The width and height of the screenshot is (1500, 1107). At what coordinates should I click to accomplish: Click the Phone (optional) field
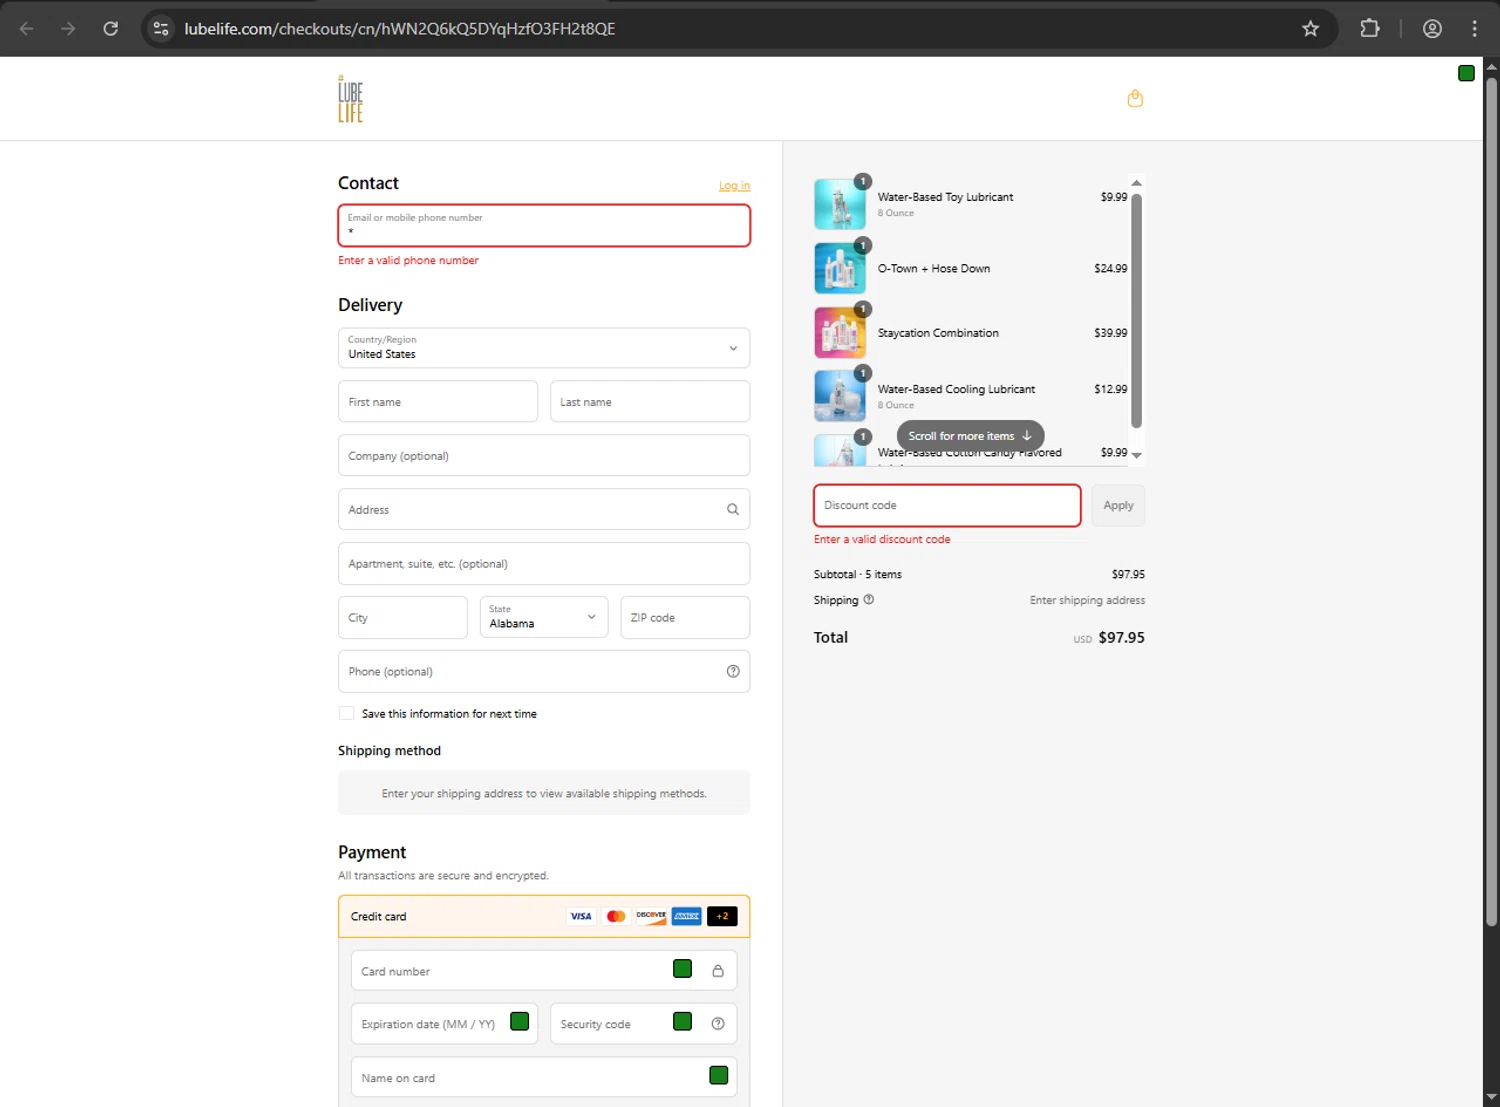click(544, 672)
